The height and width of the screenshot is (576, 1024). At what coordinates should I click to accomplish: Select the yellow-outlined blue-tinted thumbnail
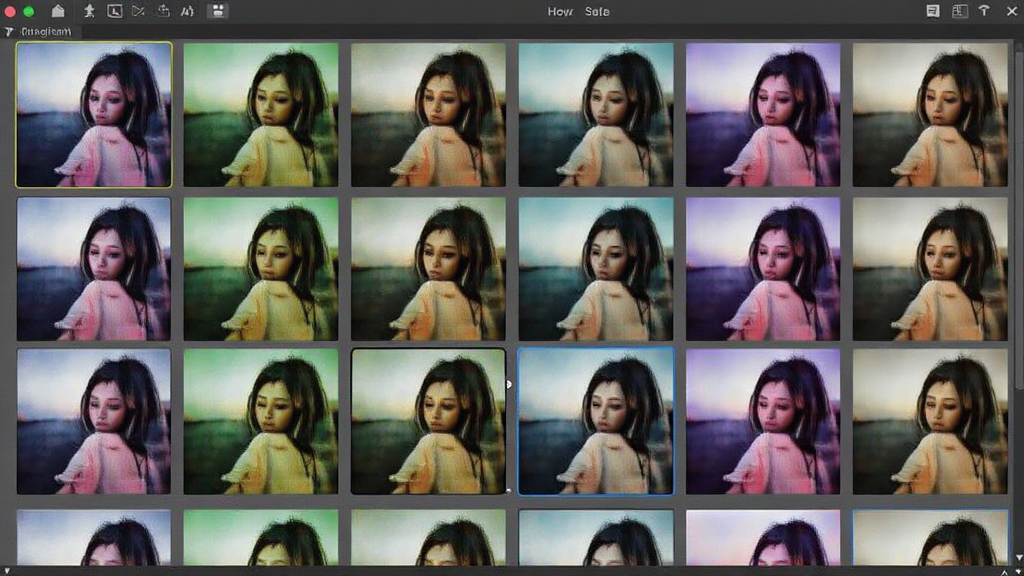[x=94, y=115]
